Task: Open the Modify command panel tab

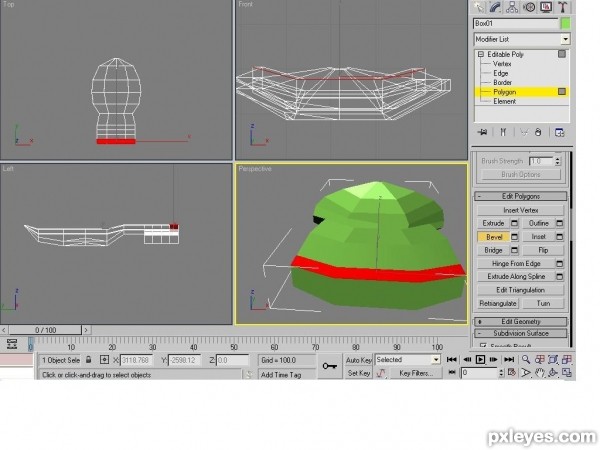Action: (x=496, y=7)
